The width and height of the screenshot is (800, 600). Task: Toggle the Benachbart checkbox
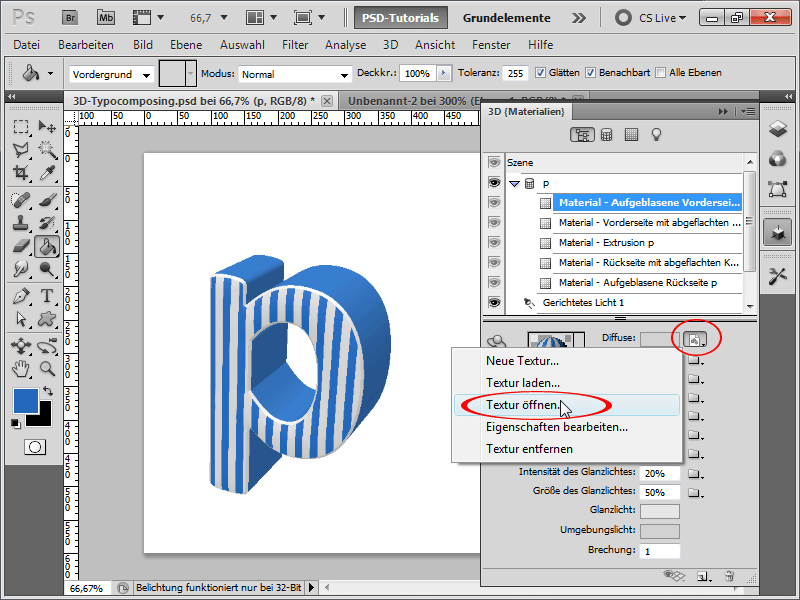click(x=590, y=73)
